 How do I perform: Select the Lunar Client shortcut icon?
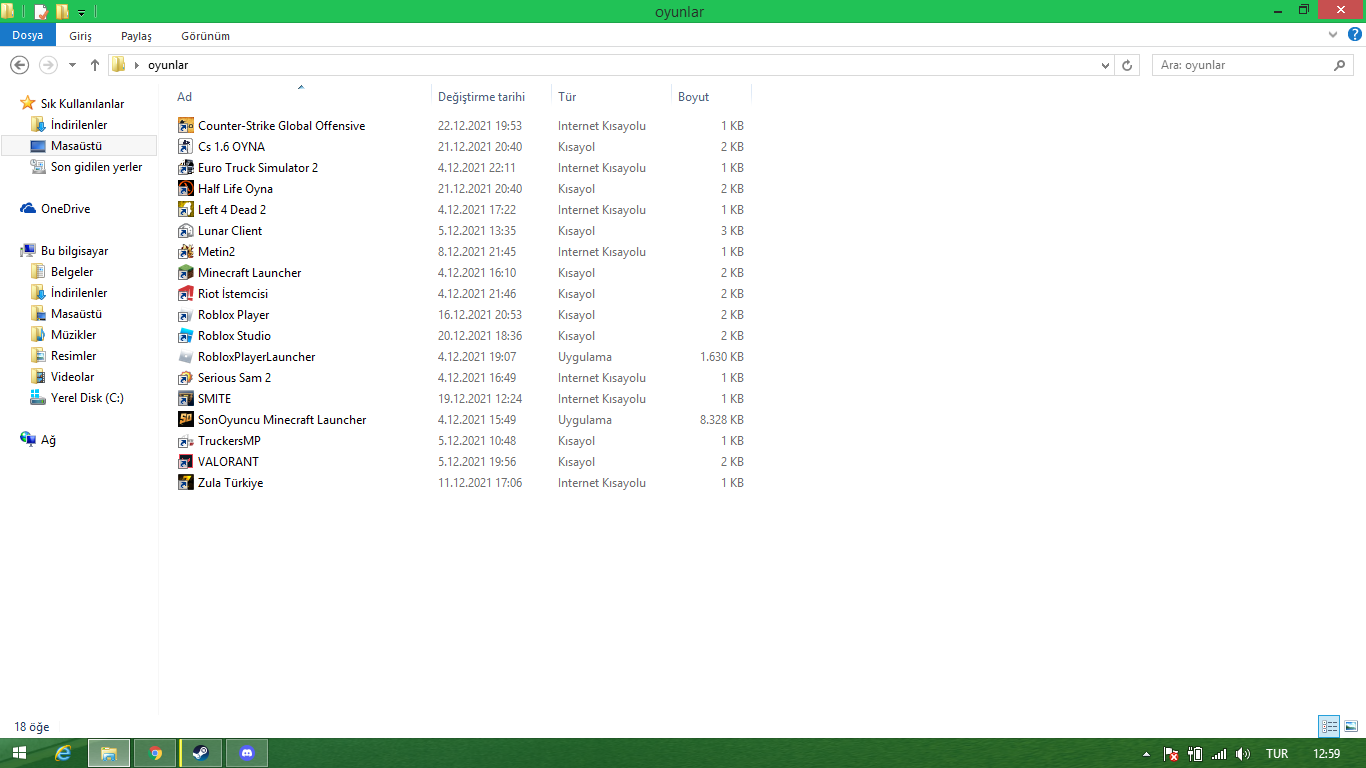185,231
